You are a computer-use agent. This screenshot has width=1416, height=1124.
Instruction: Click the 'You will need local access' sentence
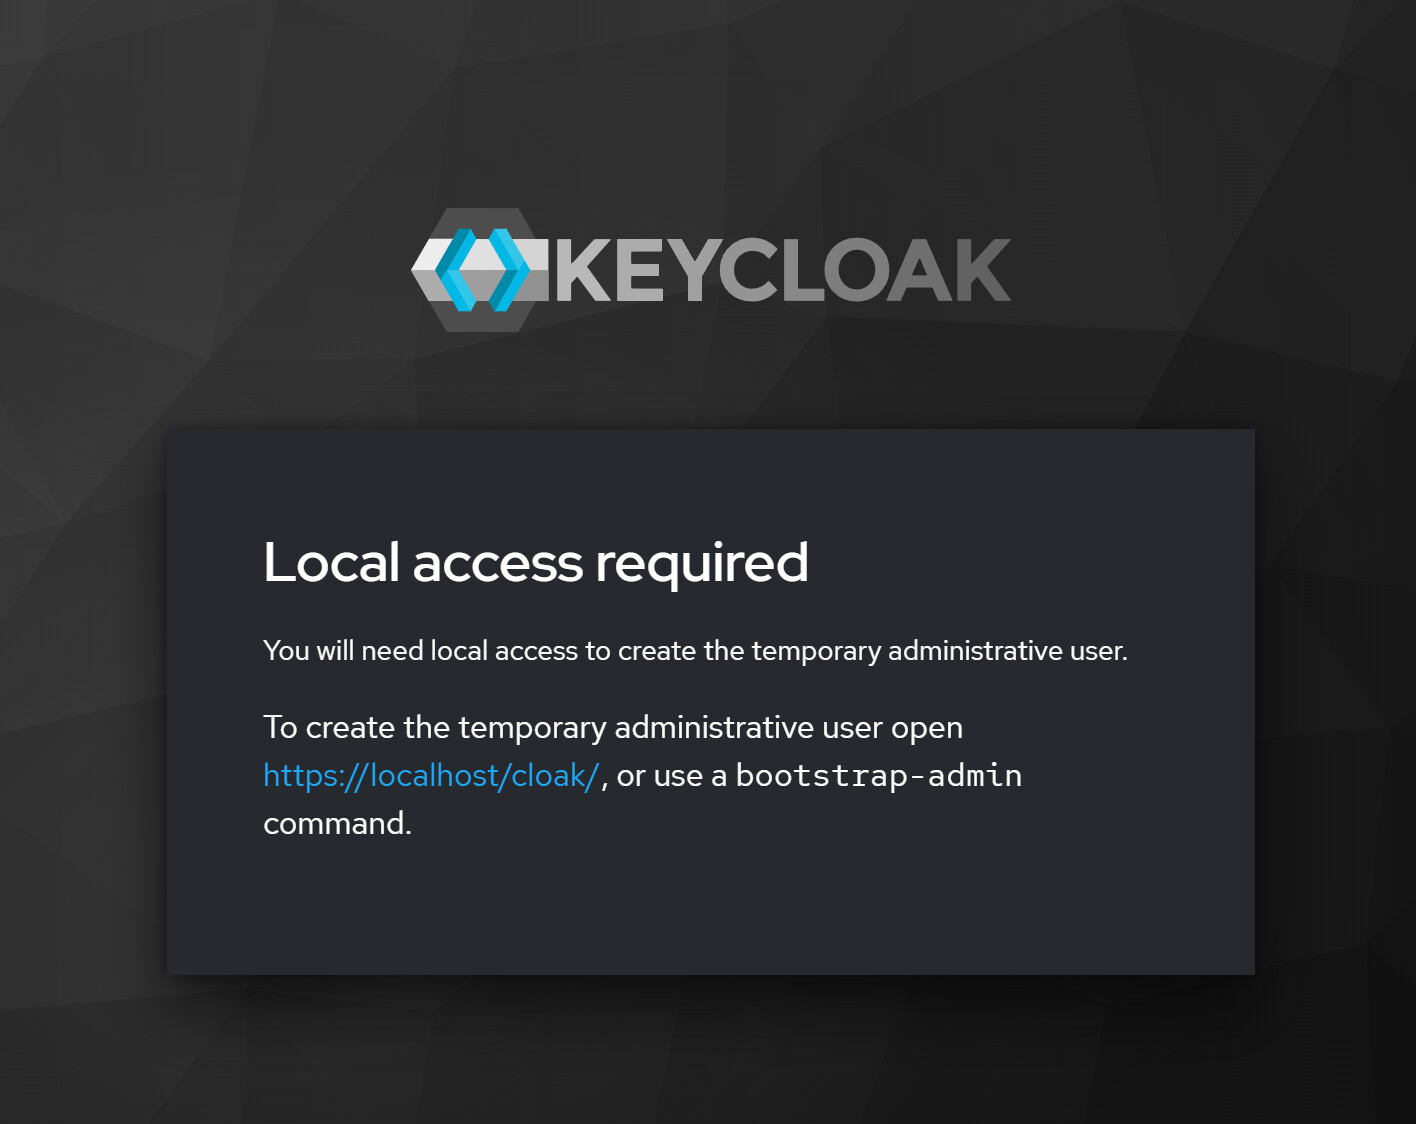pyautogui.click(x=695, y=651)
